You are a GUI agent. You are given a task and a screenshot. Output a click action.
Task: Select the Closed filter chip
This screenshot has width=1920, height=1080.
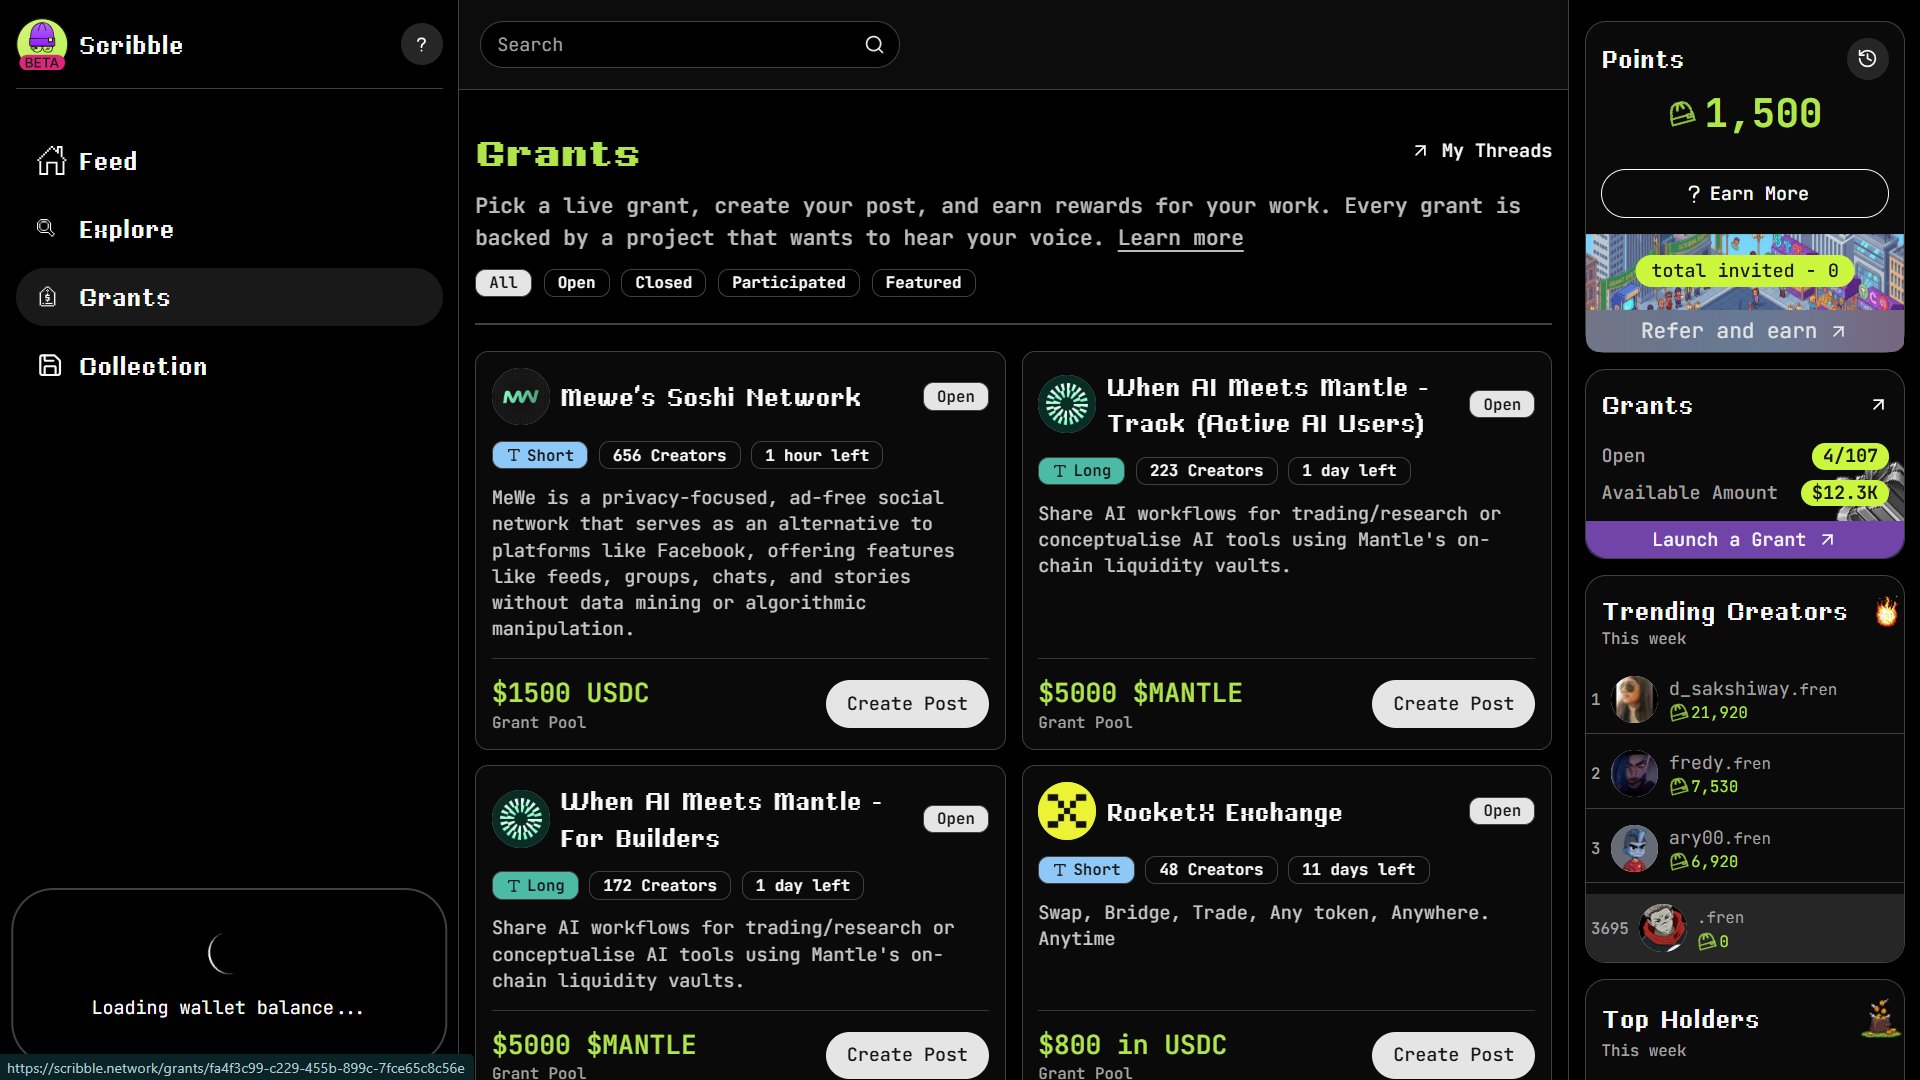[663, 283]
